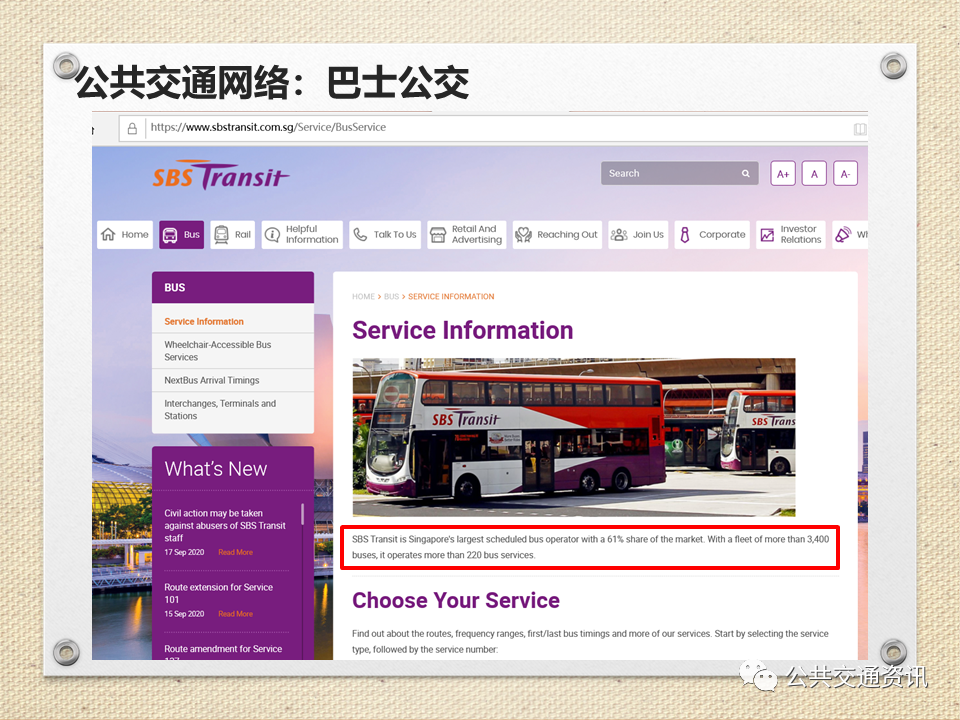The height and width of the screenshot is (720, 960).
Task: Click the SBS Transit logo
Action: coord(220,176)
